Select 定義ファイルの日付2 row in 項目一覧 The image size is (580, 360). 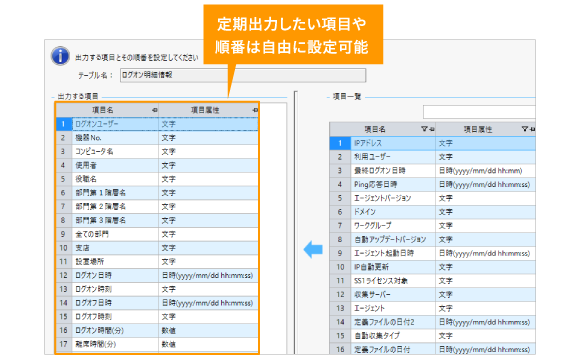(432, 322)
